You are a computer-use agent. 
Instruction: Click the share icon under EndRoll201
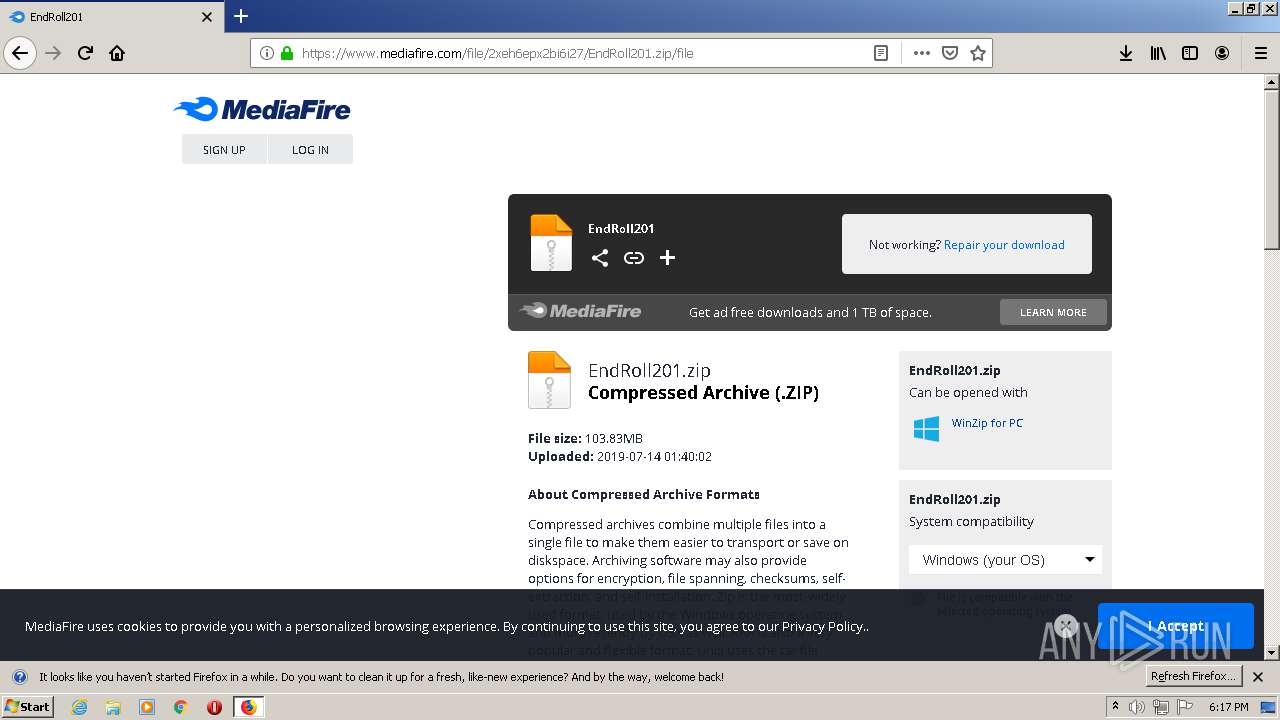599,258
